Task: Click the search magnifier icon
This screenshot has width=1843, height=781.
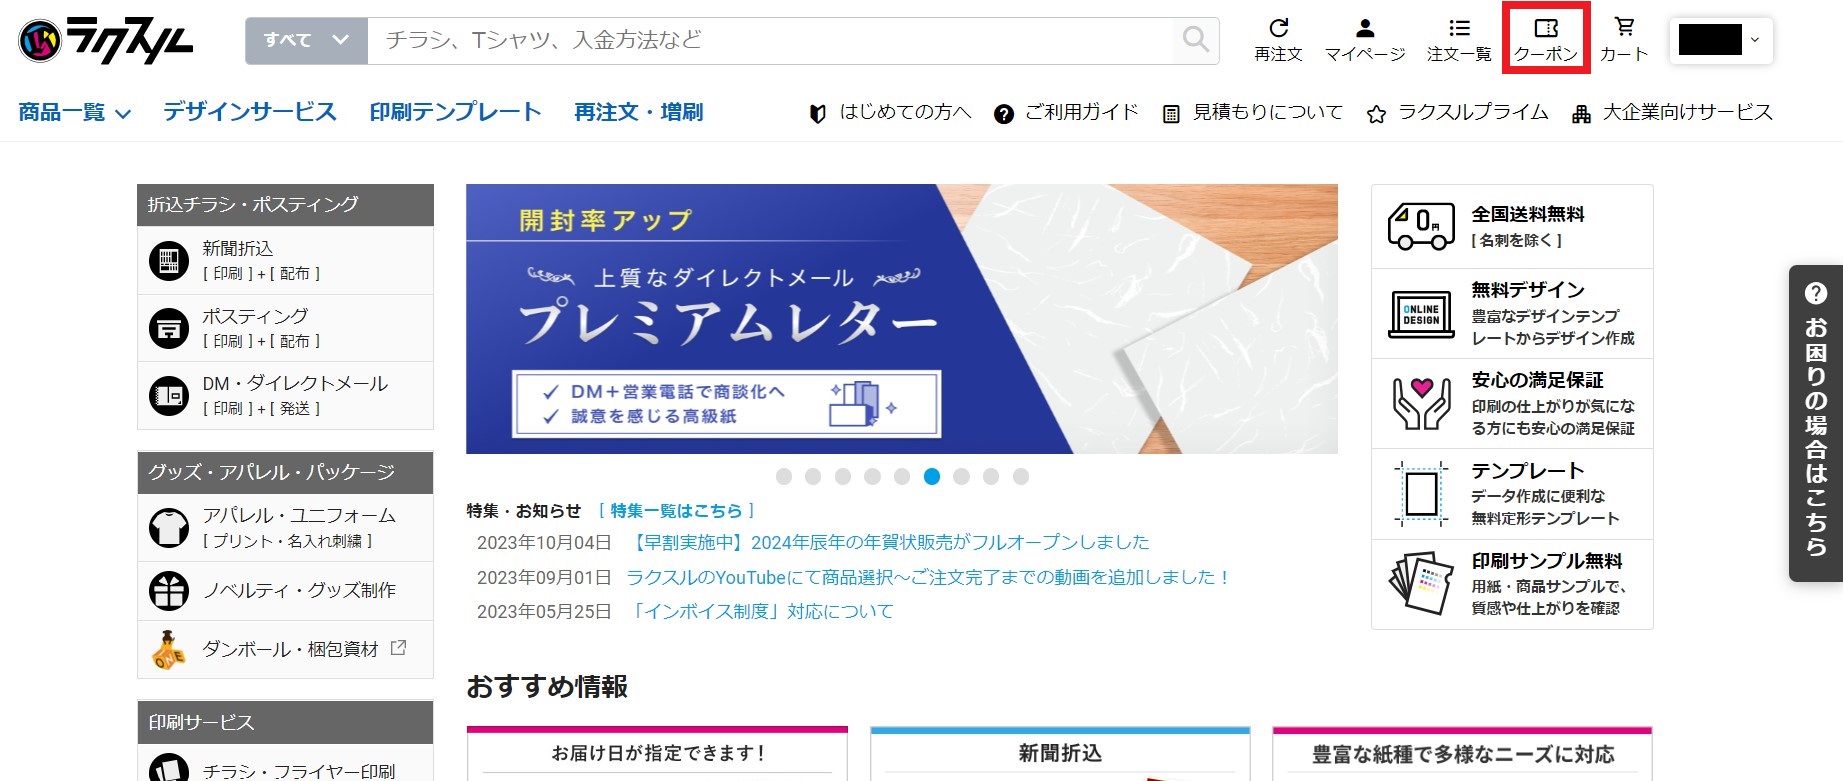Action: [1196, 40]
